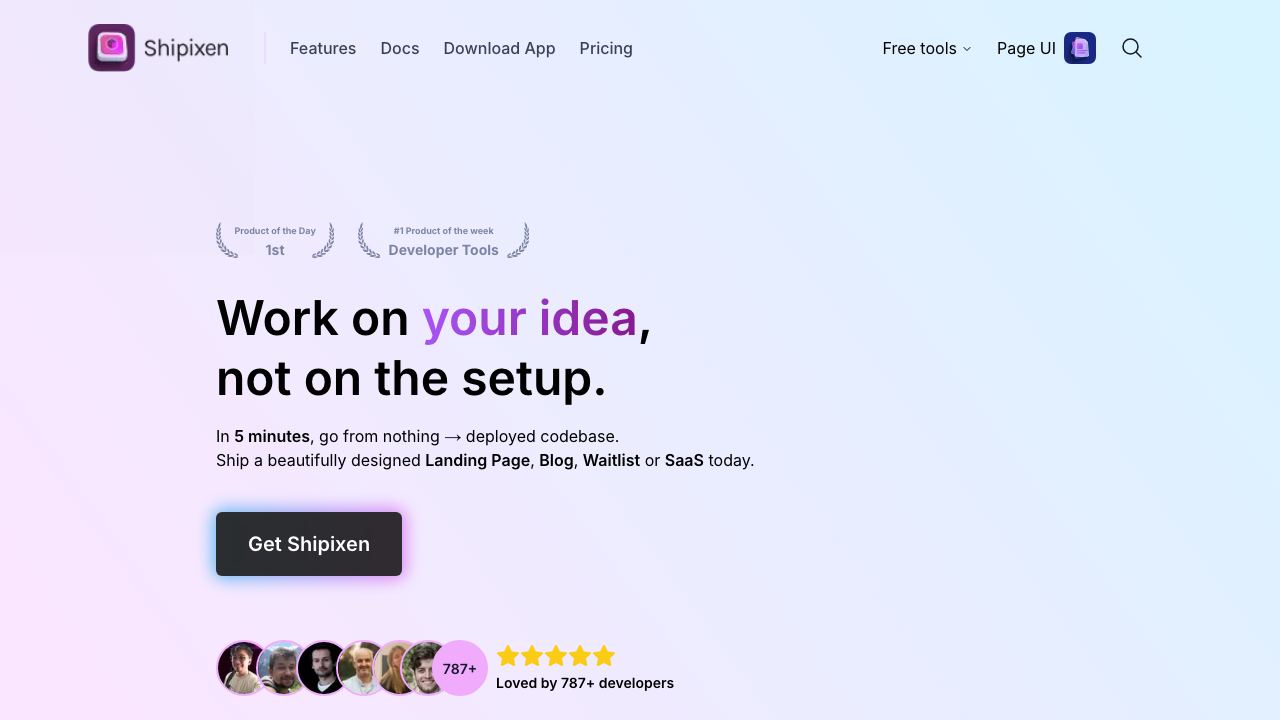Expand the Free tools dropdown
The image size is (1280, 720).
click(x=927, y=48)
